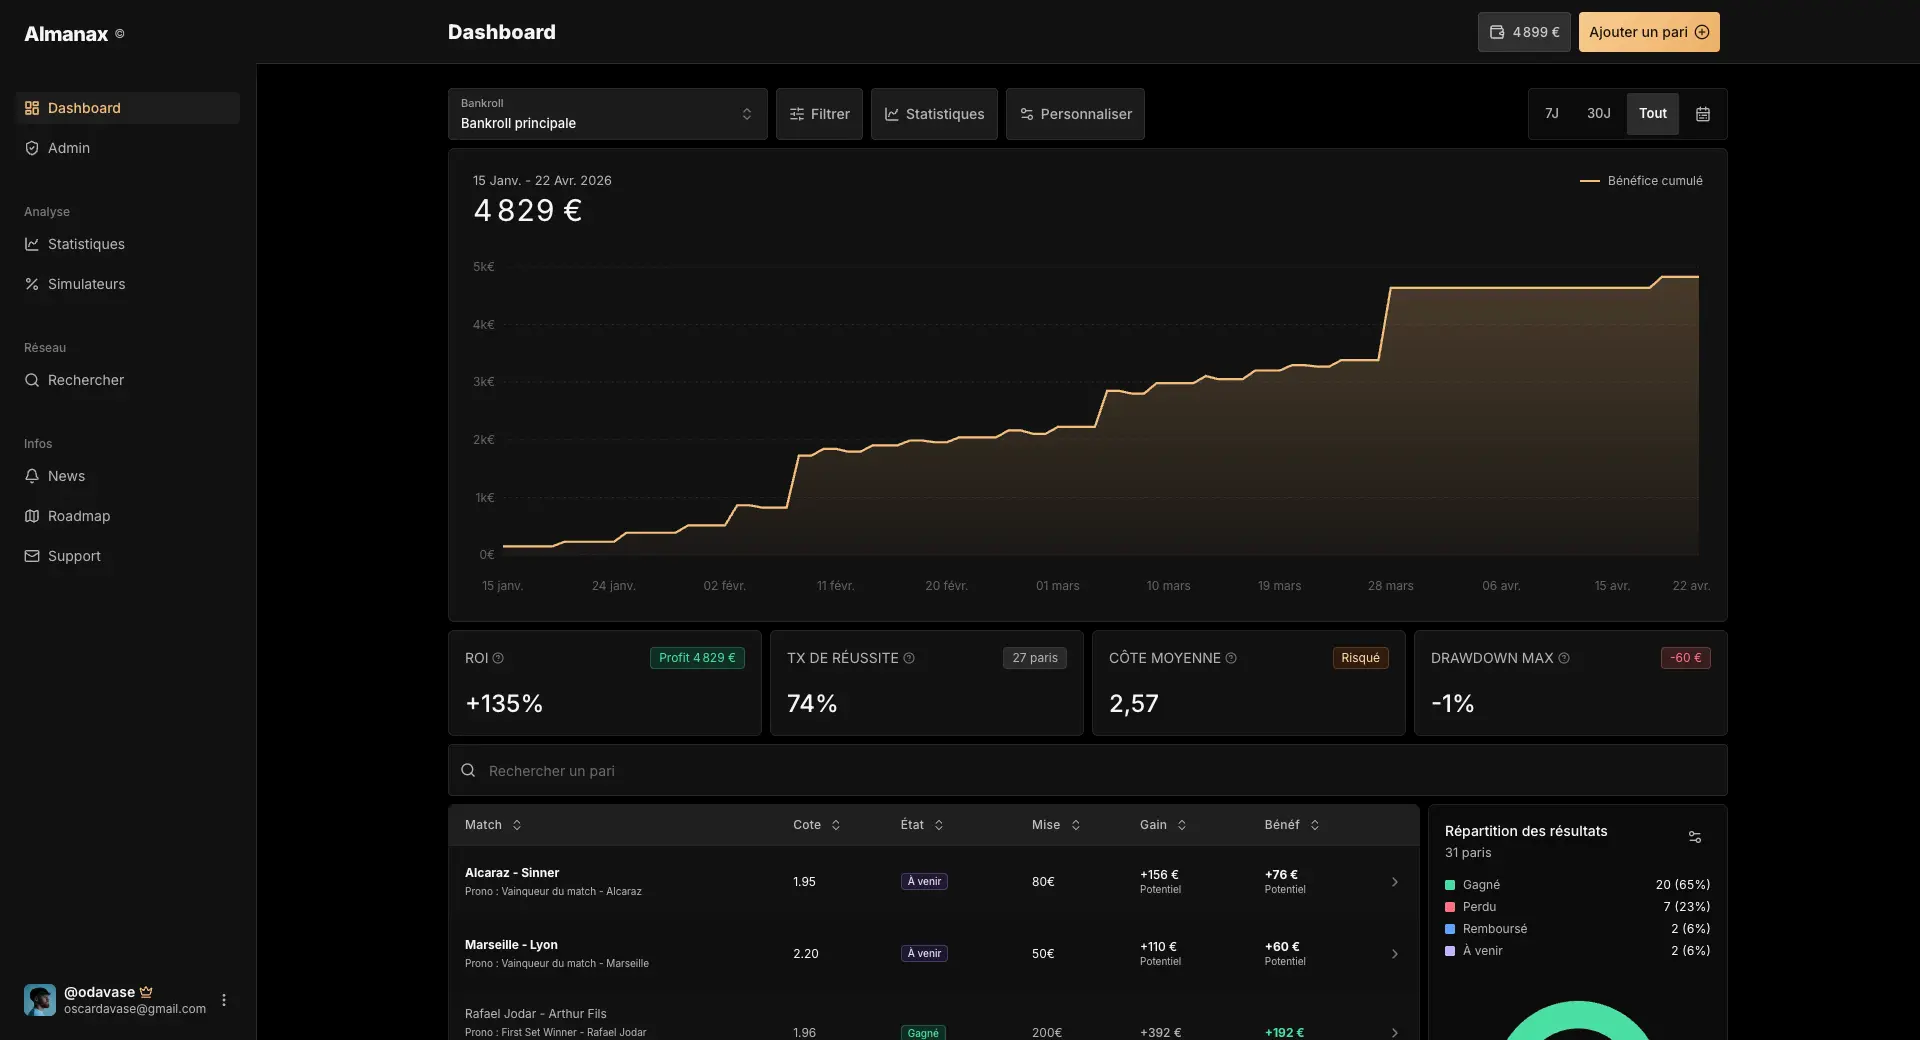Click À venir status on Alcaraz row
The height and width of the screenshot is (1040, 1920).
(924, 882)
